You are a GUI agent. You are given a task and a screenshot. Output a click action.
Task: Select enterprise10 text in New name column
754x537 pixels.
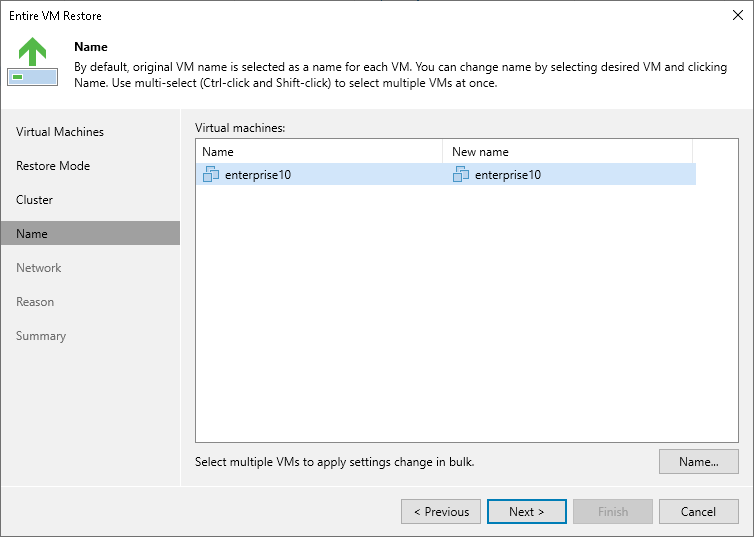coord(508,175)
